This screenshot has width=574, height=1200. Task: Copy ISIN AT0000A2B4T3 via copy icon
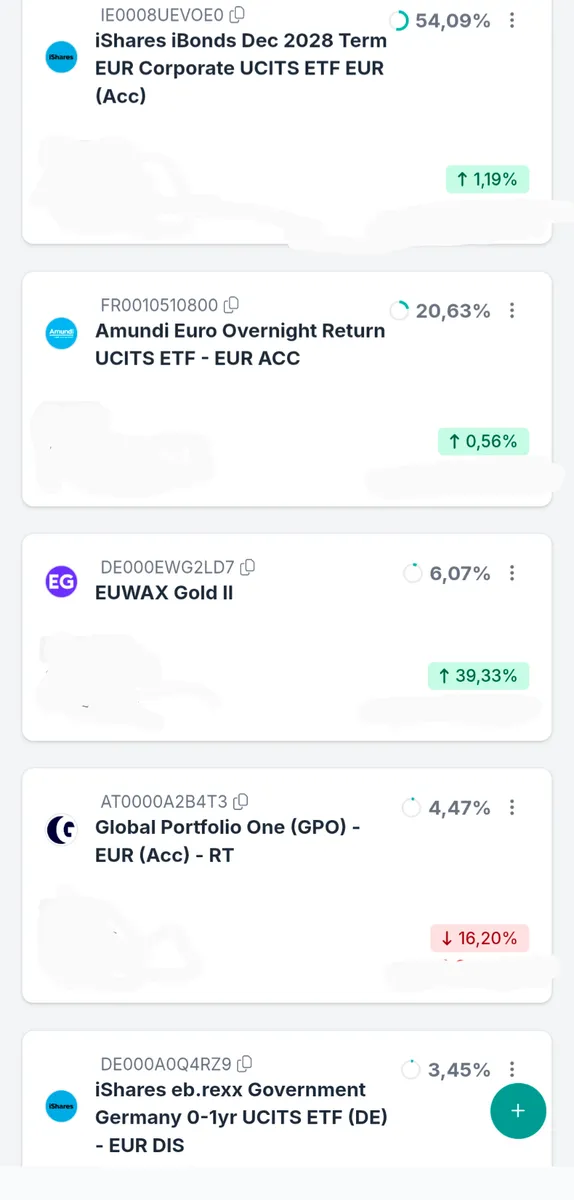pos(240,802)
